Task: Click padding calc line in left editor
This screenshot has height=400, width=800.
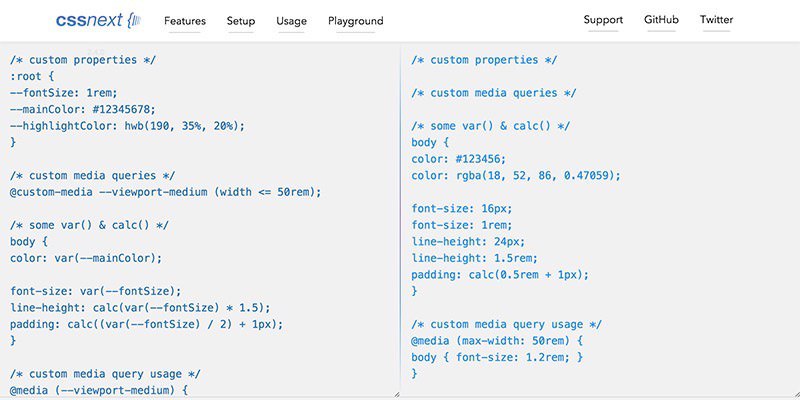Action: (146, 324)
